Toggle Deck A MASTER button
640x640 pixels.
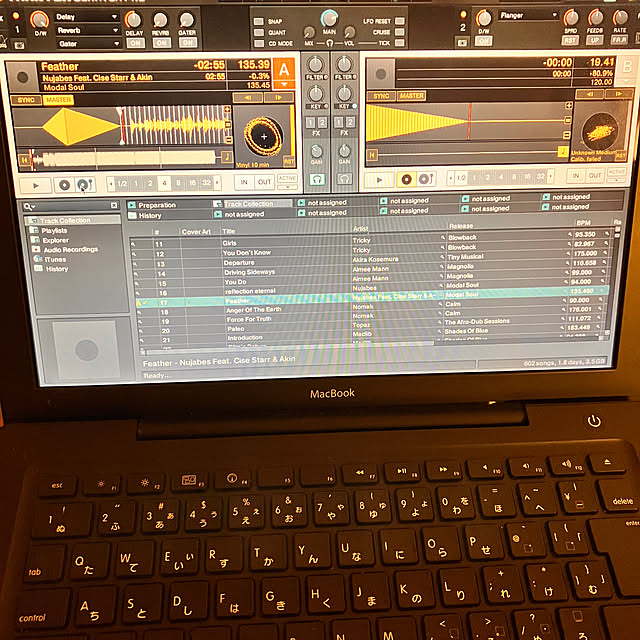click(x=58, y=100)
